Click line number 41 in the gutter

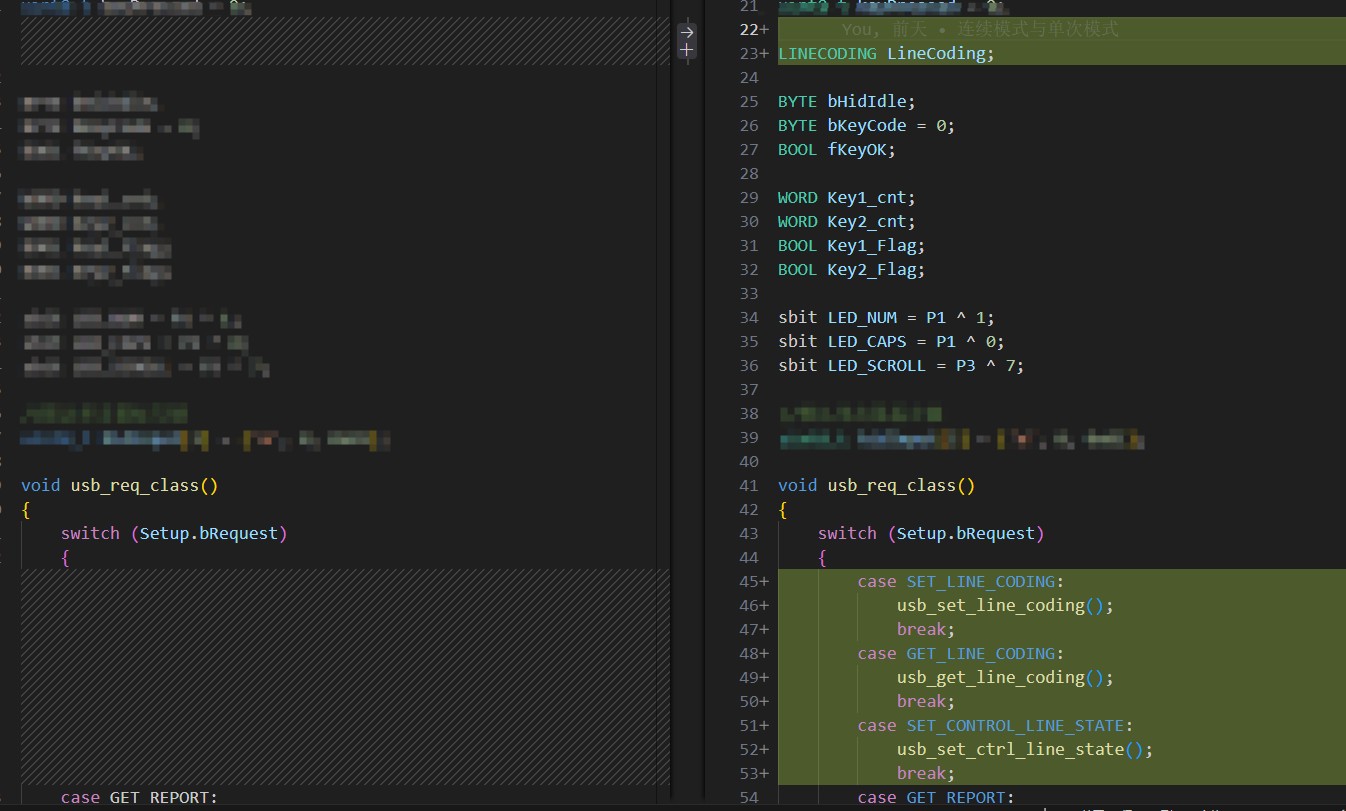coord(750,486)
